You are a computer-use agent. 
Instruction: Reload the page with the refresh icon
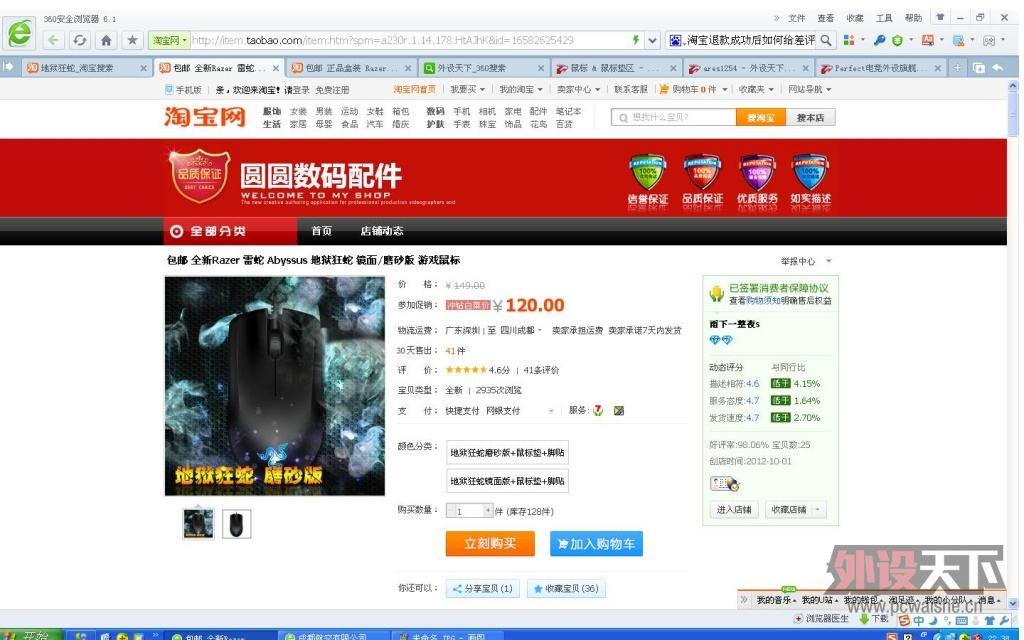(x=80, y=40)
